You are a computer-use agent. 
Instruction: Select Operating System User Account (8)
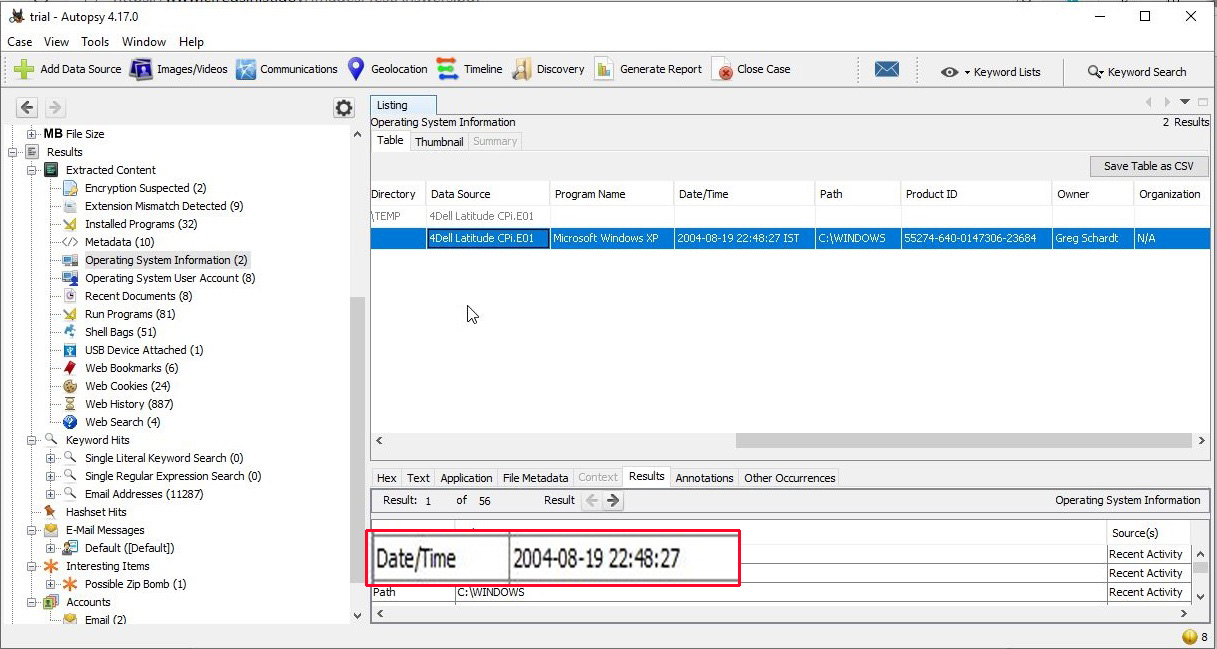click(x=170, y=278)
